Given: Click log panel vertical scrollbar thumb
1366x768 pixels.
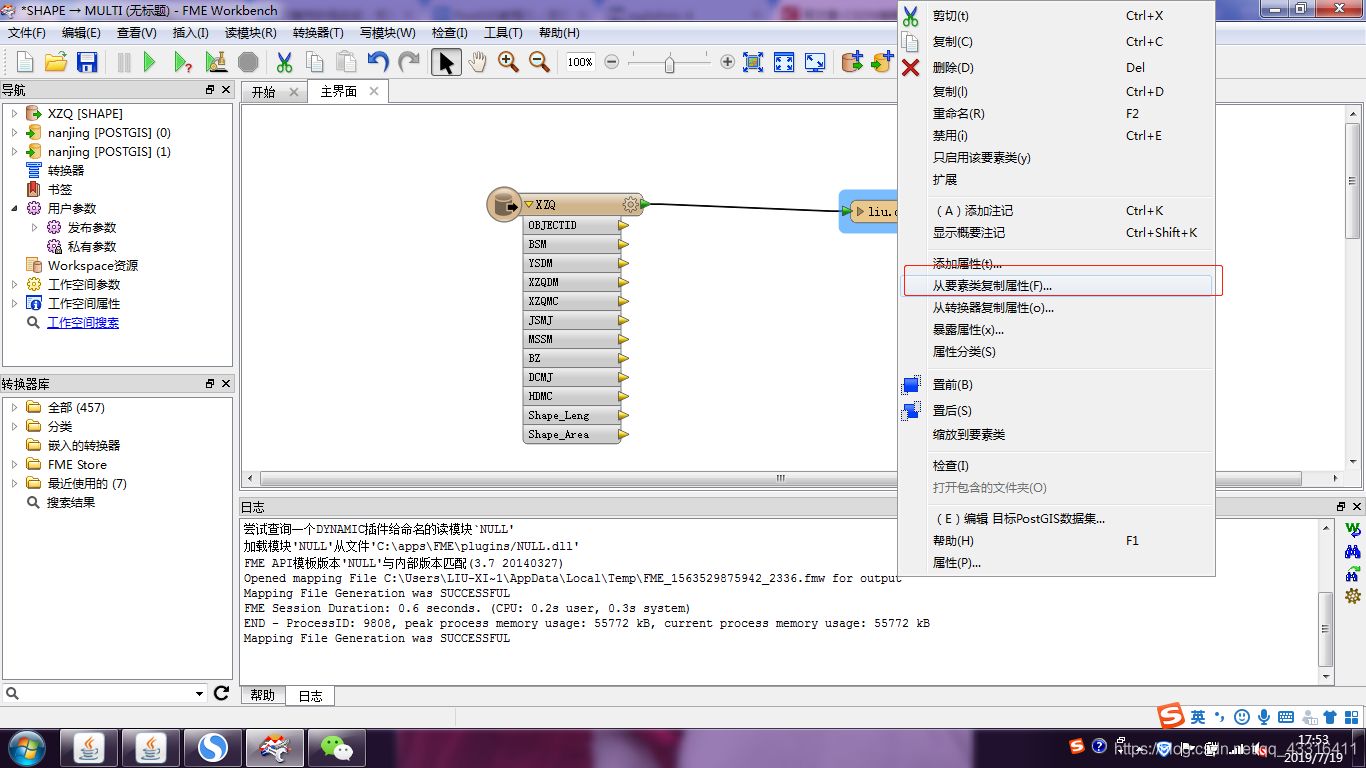Looking at the screenshot, I should pos(1326,629).
